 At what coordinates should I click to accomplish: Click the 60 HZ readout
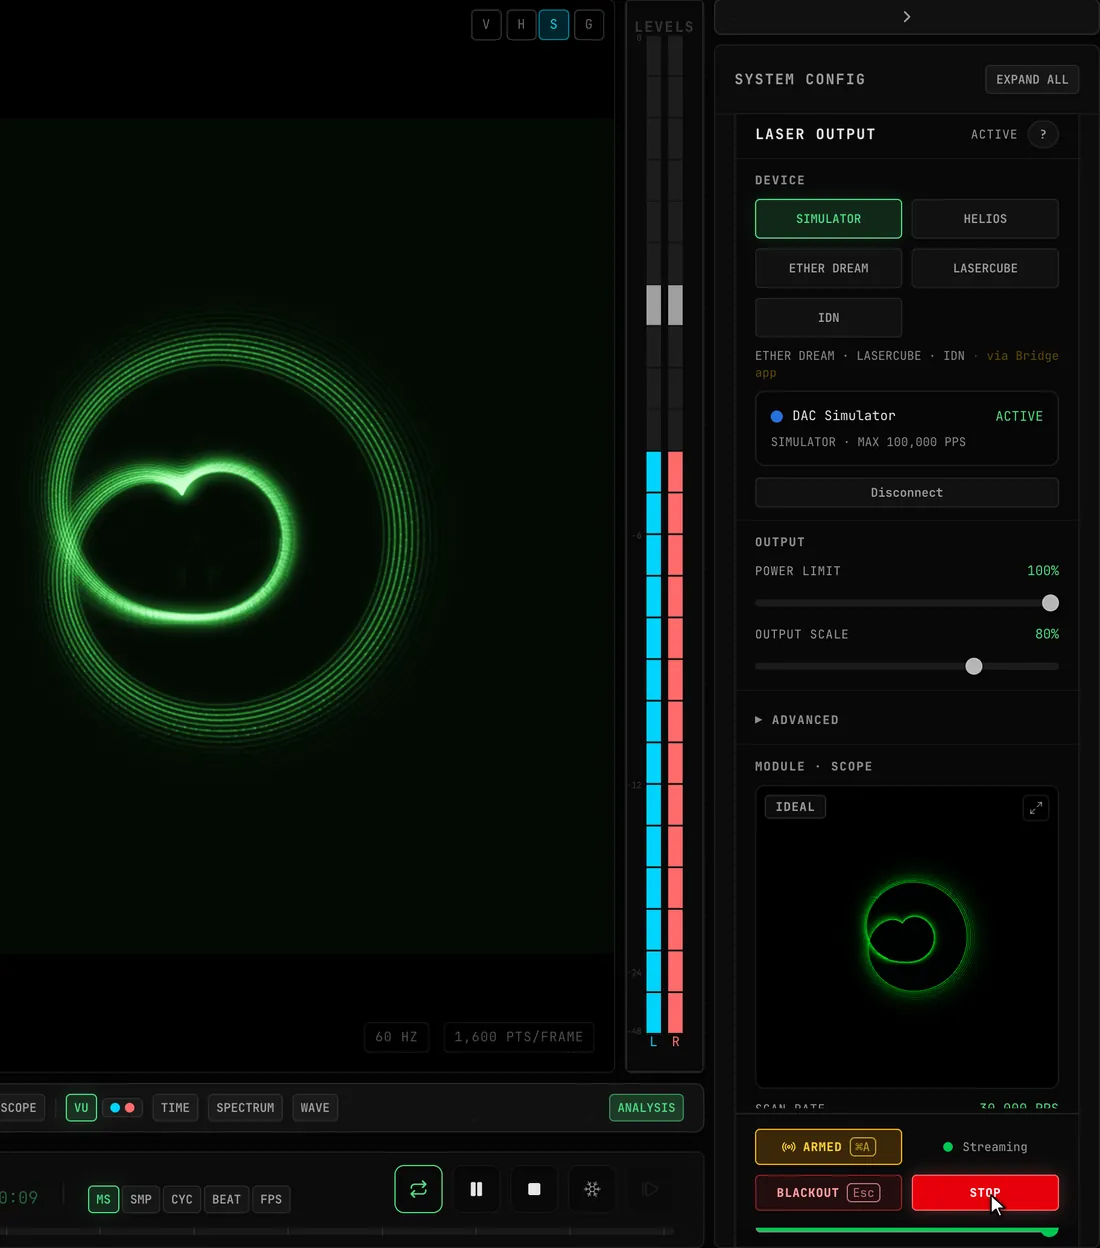coord(396,1037)
